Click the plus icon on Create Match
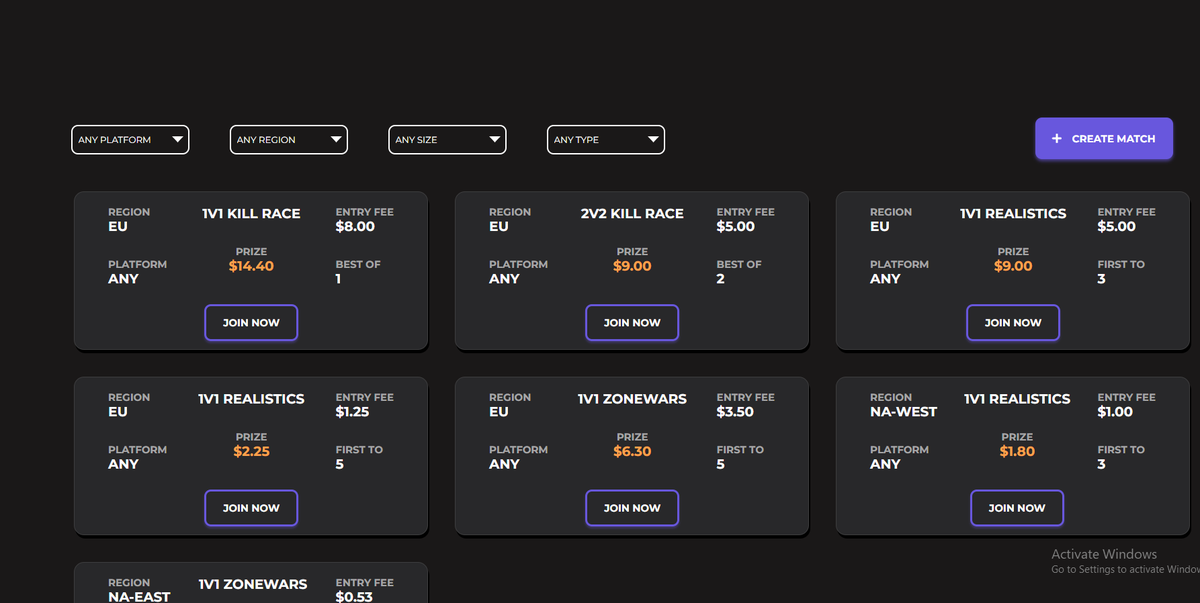 pyautogui.click(x=1057, y=139)
